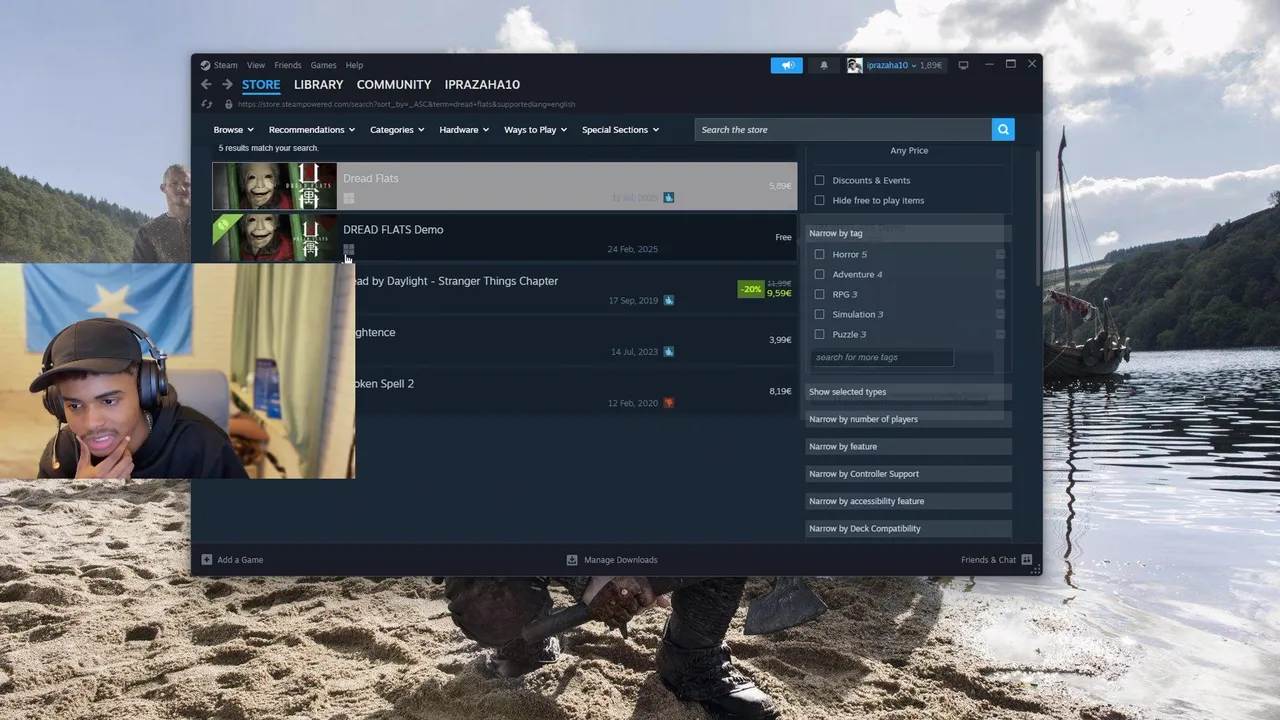1280x720 pixels.
Task: Exclude the Adventure tag with its minus icon
Action: coord(1000,274)
